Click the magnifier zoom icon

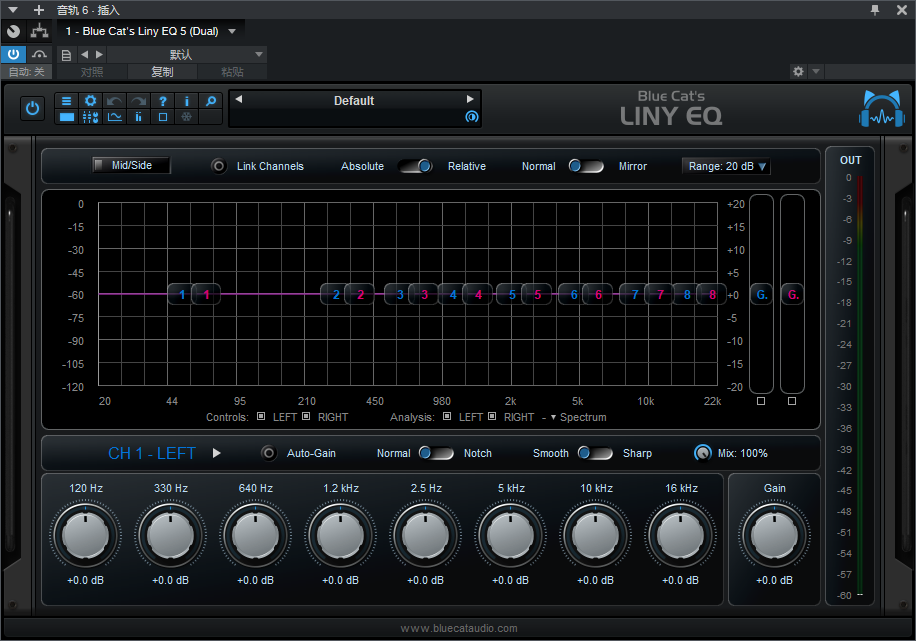pos(210,101)
